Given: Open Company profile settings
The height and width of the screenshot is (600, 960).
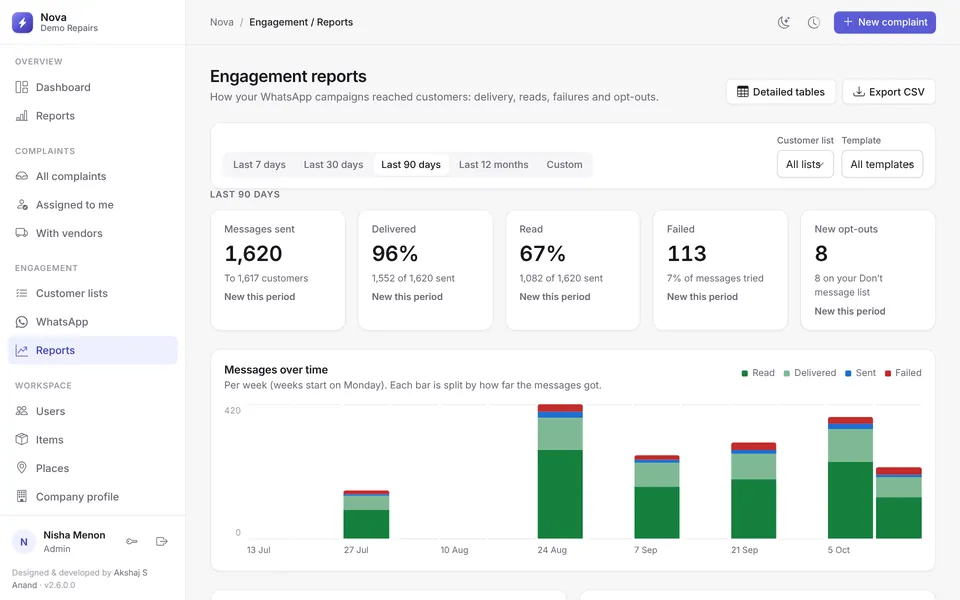Looking at the screenshot, I should click(x=93, y=496).
